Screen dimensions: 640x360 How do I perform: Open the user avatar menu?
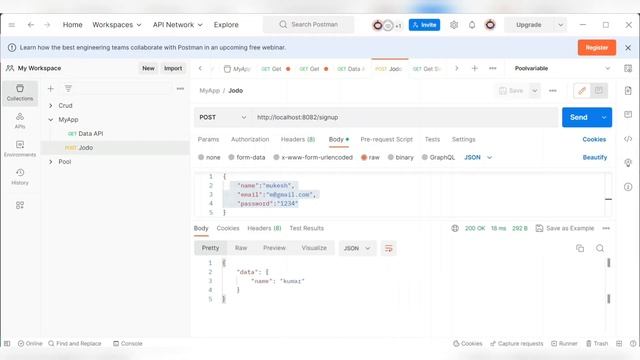[x=490, y=25]
